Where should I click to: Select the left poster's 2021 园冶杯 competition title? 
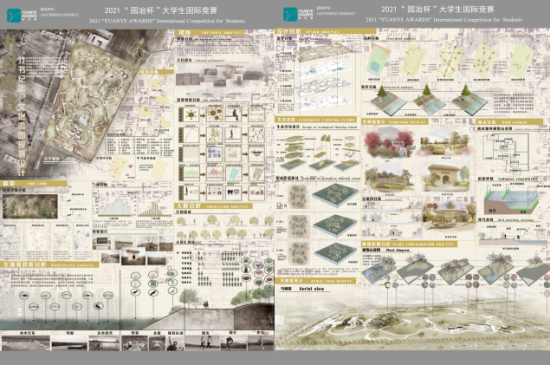point(162,11)
